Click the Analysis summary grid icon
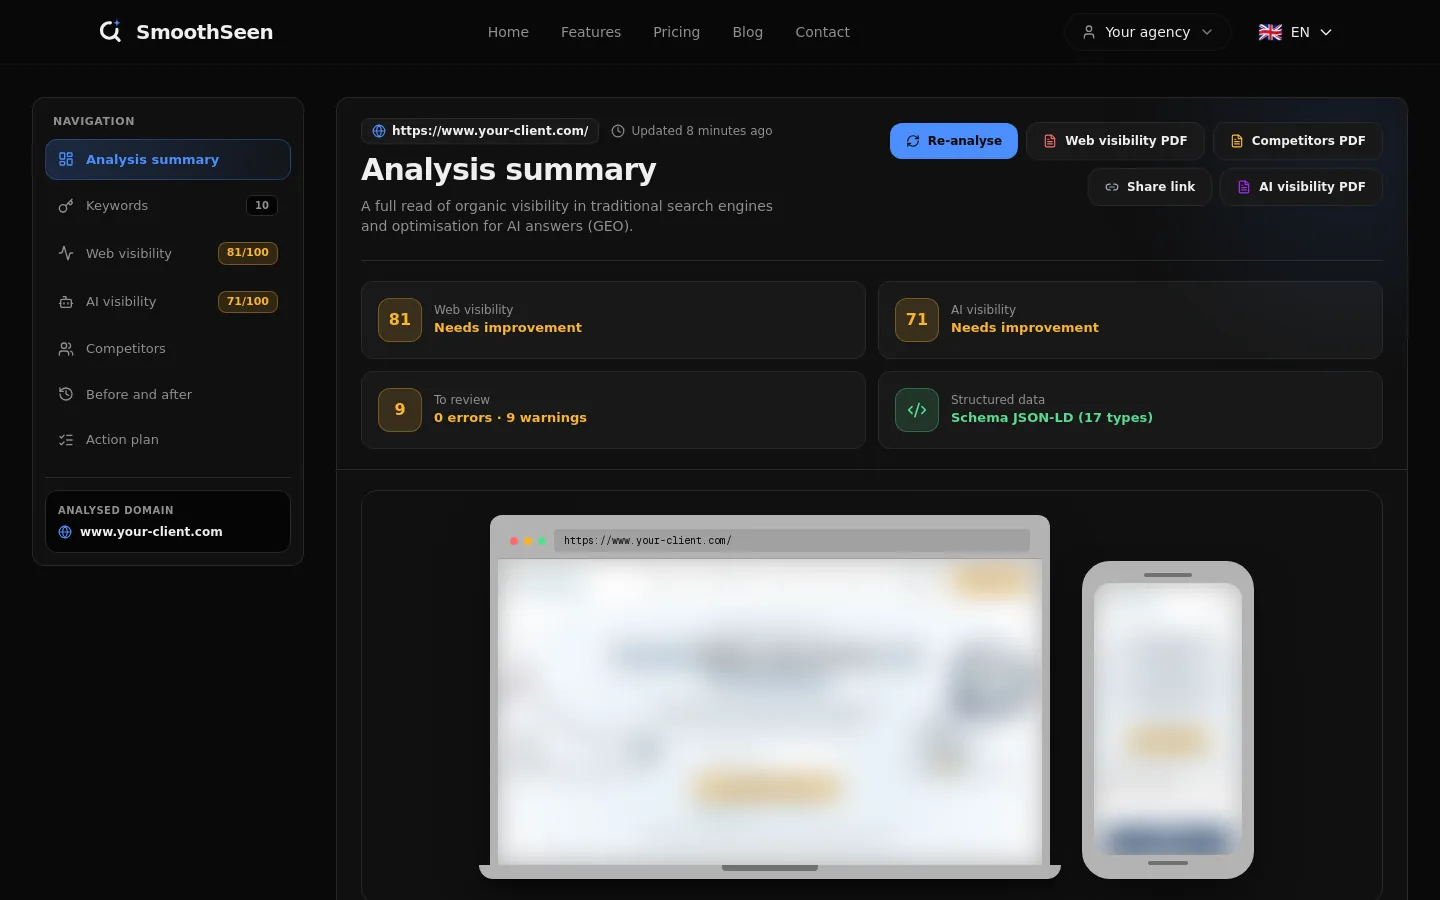 (x=66, y=159)
